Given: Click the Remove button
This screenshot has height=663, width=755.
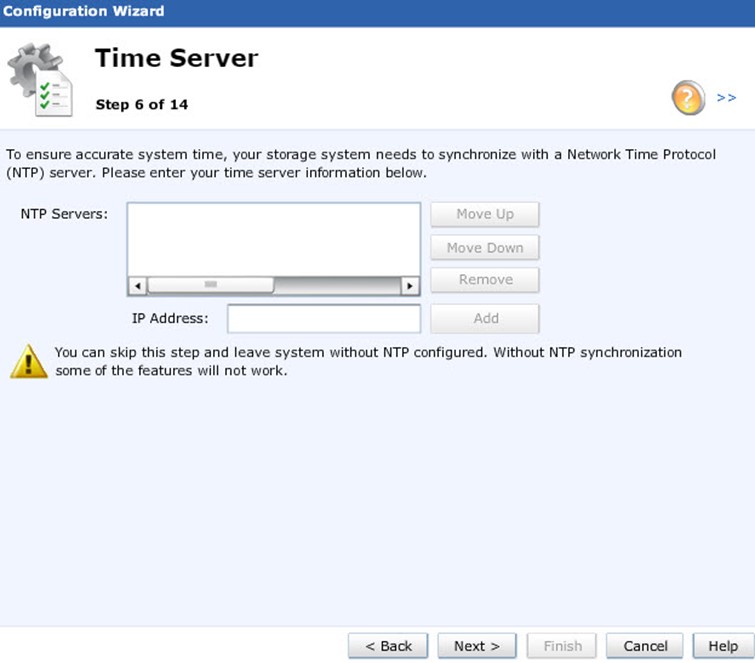Looking at the screenshot, I should [x=485, y=280].
